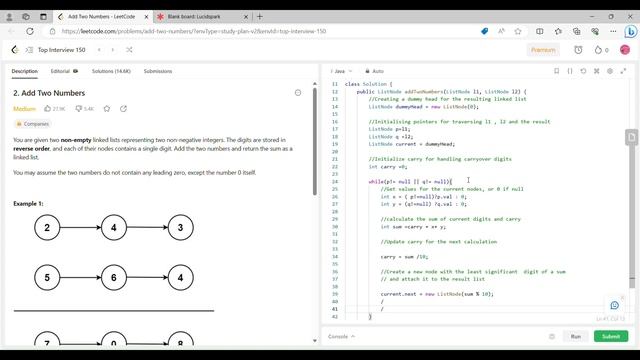Image resolution: width=640 pixels, height=360 pixels.
Task: Expand editor to fullscreen icon
Action: [623, 71]
